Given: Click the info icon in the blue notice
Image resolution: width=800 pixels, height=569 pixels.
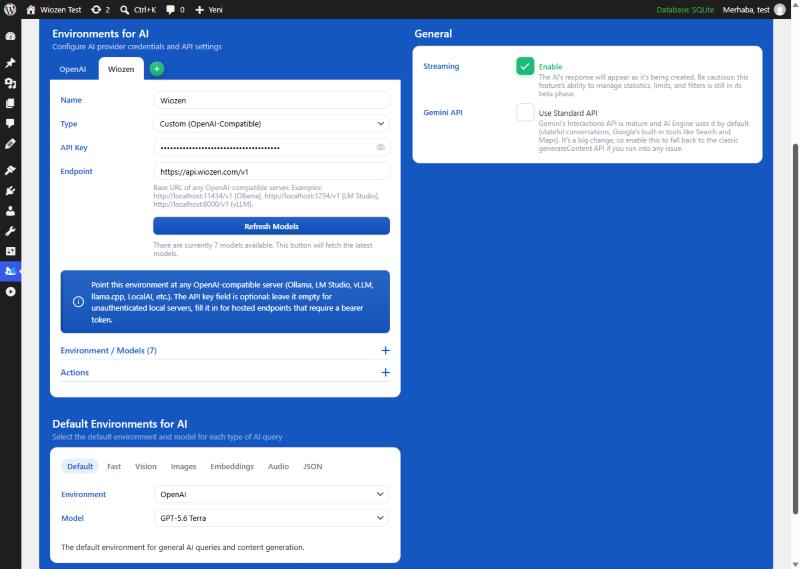Looking at the screenshot, I should pyautogui.click(x=78, y=302).
